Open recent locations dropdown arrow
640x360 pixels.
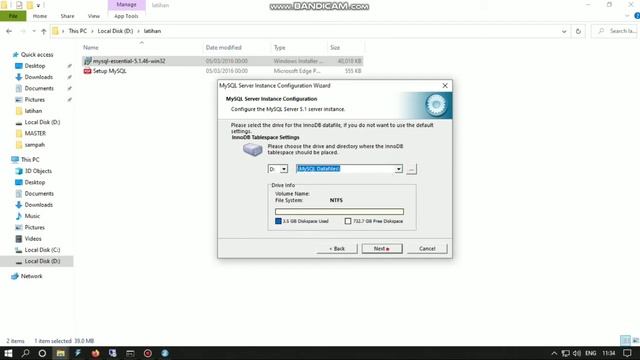(34, 31)
